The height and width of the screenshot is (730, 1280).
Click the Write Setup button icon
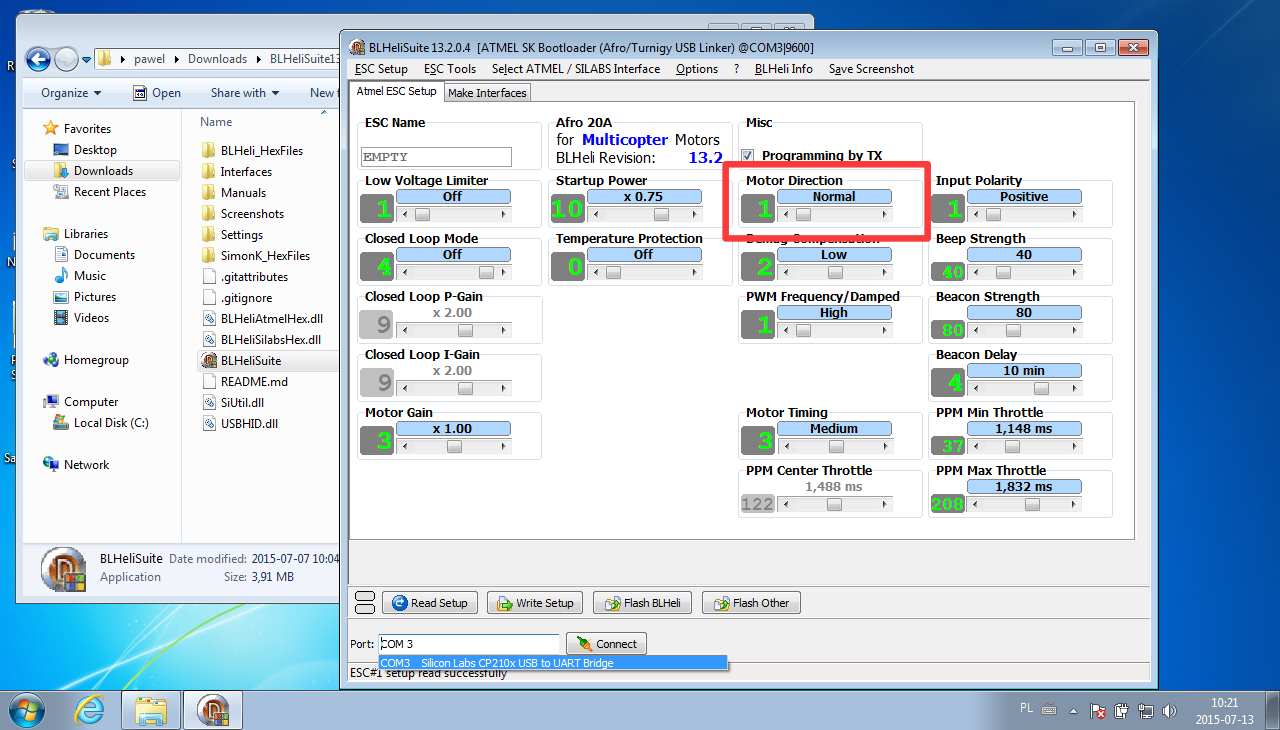tap(505, 603)
